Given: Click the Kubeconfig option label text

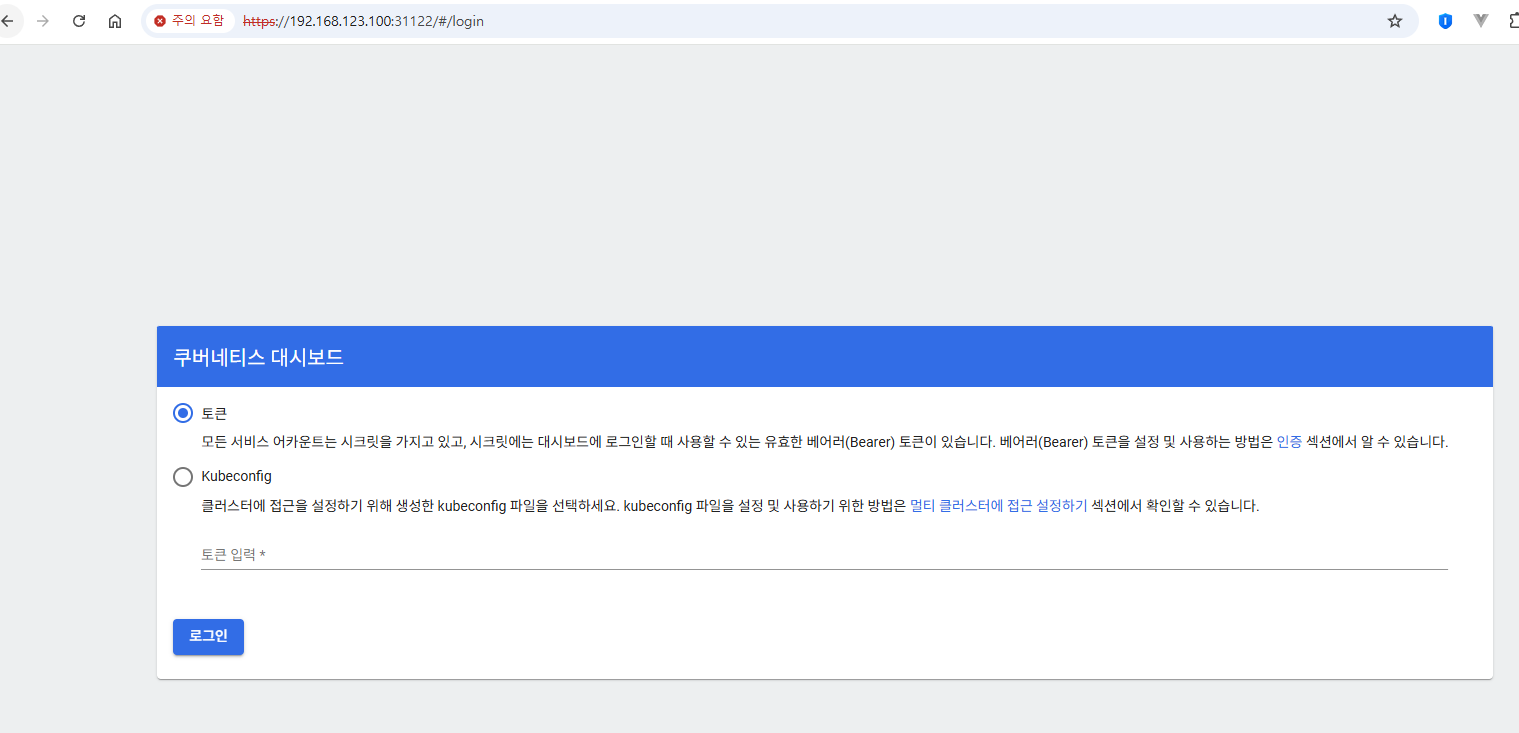Looking at the screenshot, I should [236, 477].
